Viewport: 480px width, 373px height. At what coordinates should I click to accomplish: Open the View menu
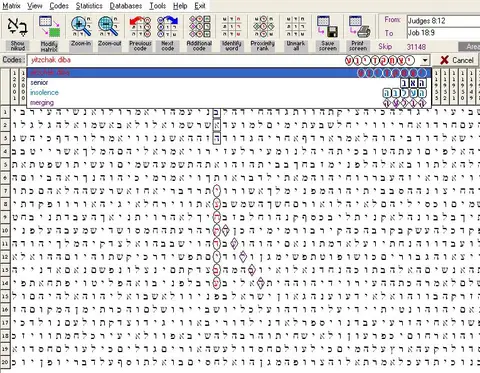[35, 6]
